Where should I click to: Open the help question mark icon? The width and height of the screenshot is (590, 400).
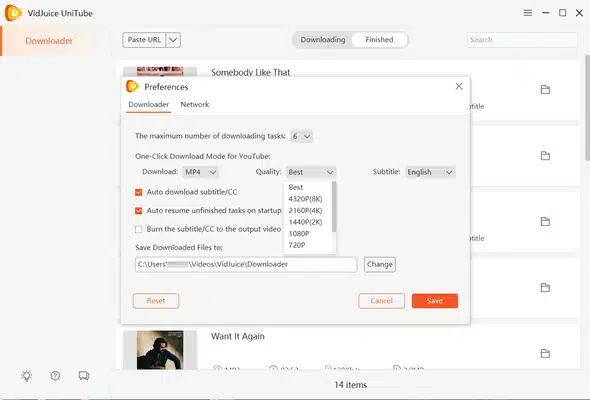pos(55,376)
